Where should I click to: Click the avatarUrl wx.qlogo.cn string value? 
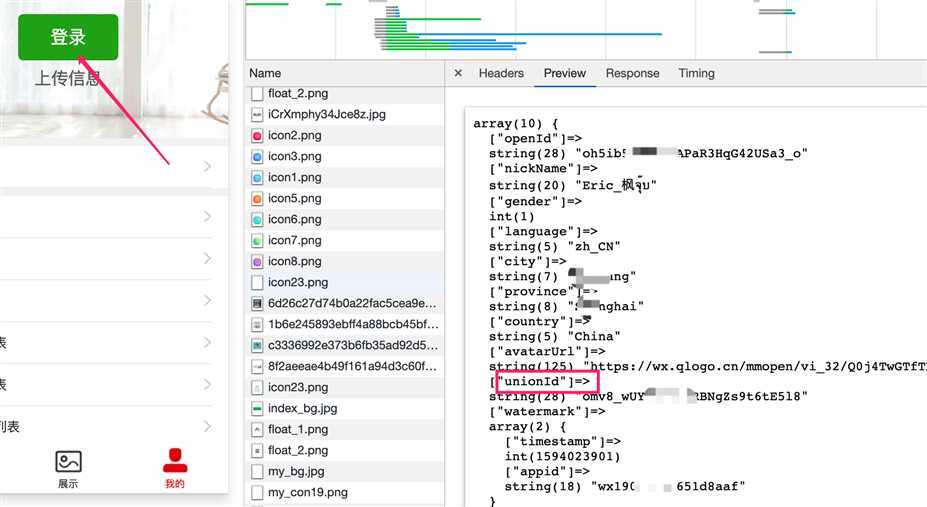[755, 366]
